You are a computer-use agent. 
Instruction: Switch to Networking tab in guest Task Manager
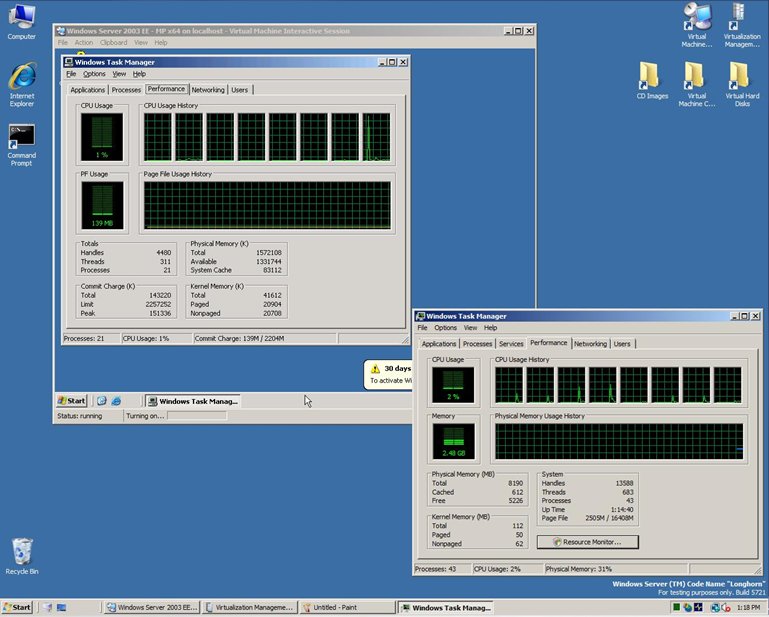coord(208,90)
